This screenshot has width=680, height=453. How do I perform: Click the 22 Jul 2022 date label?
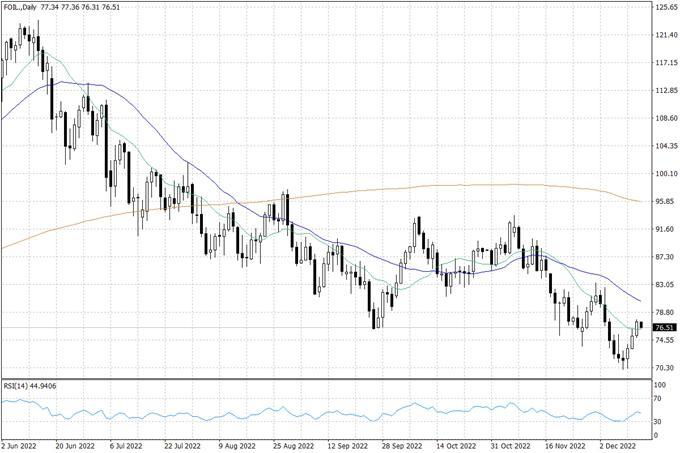click(183, 445)
